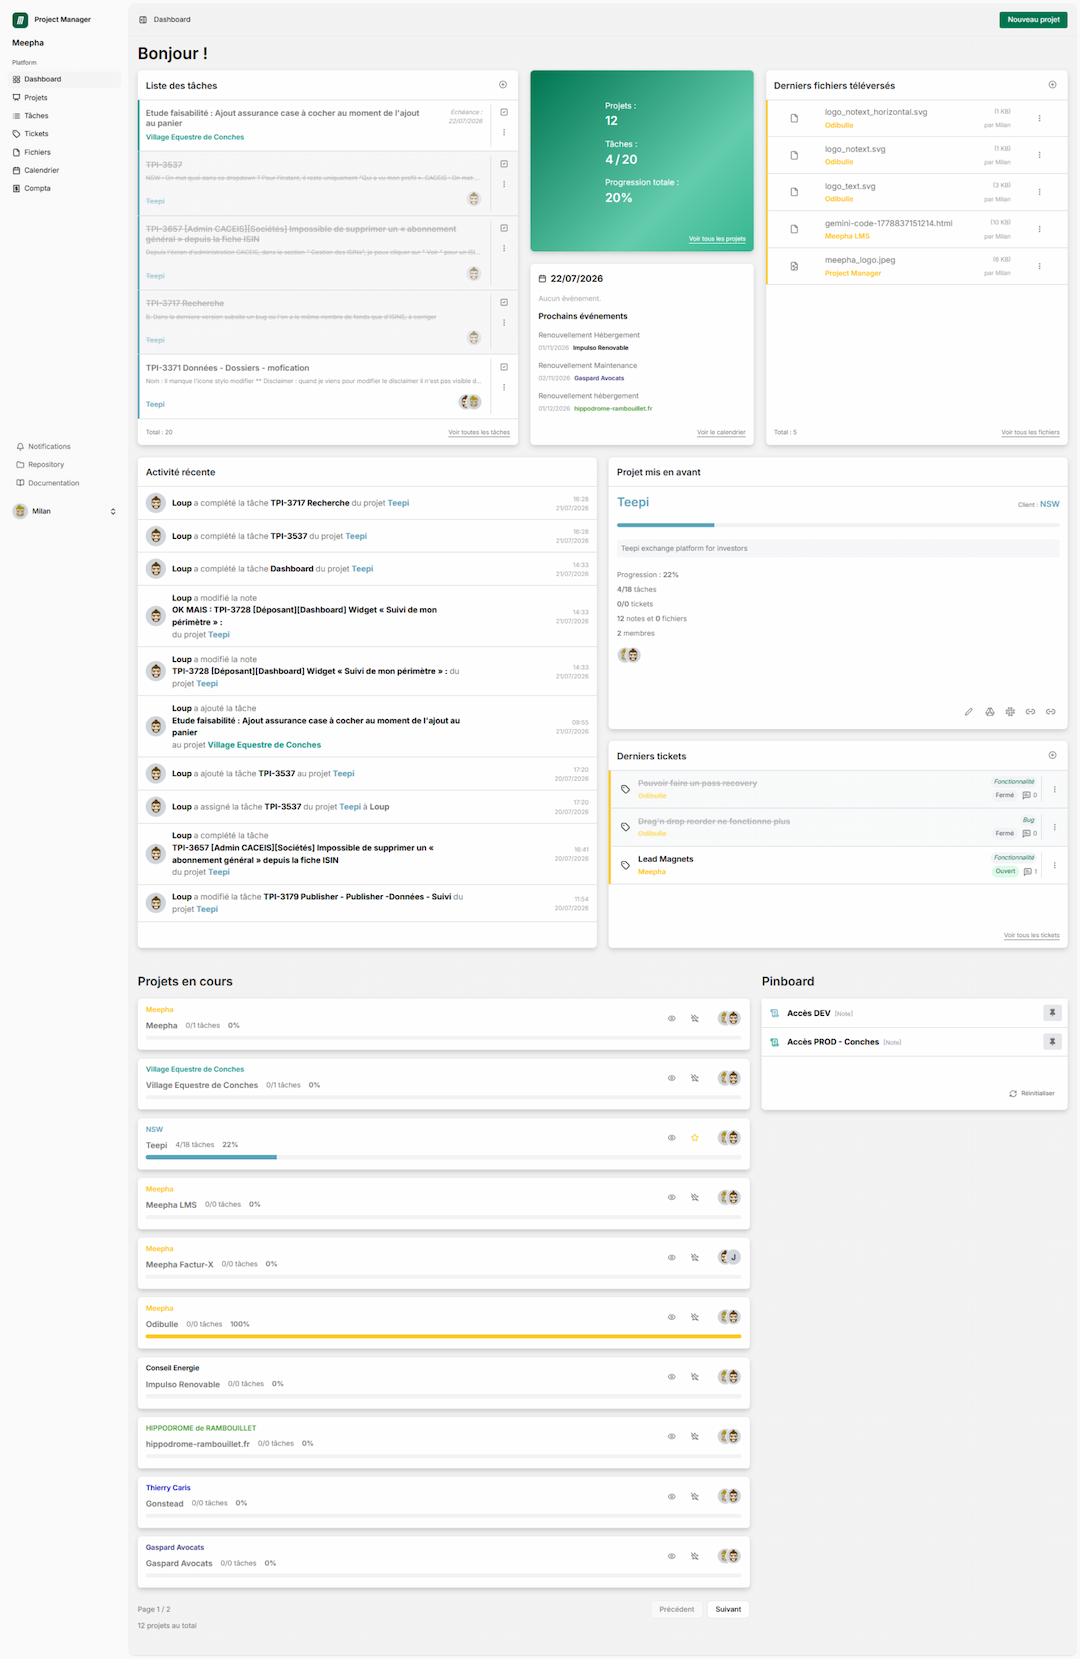
Task: Click Teepi exchange platform description field
Action: pos(838,548)
